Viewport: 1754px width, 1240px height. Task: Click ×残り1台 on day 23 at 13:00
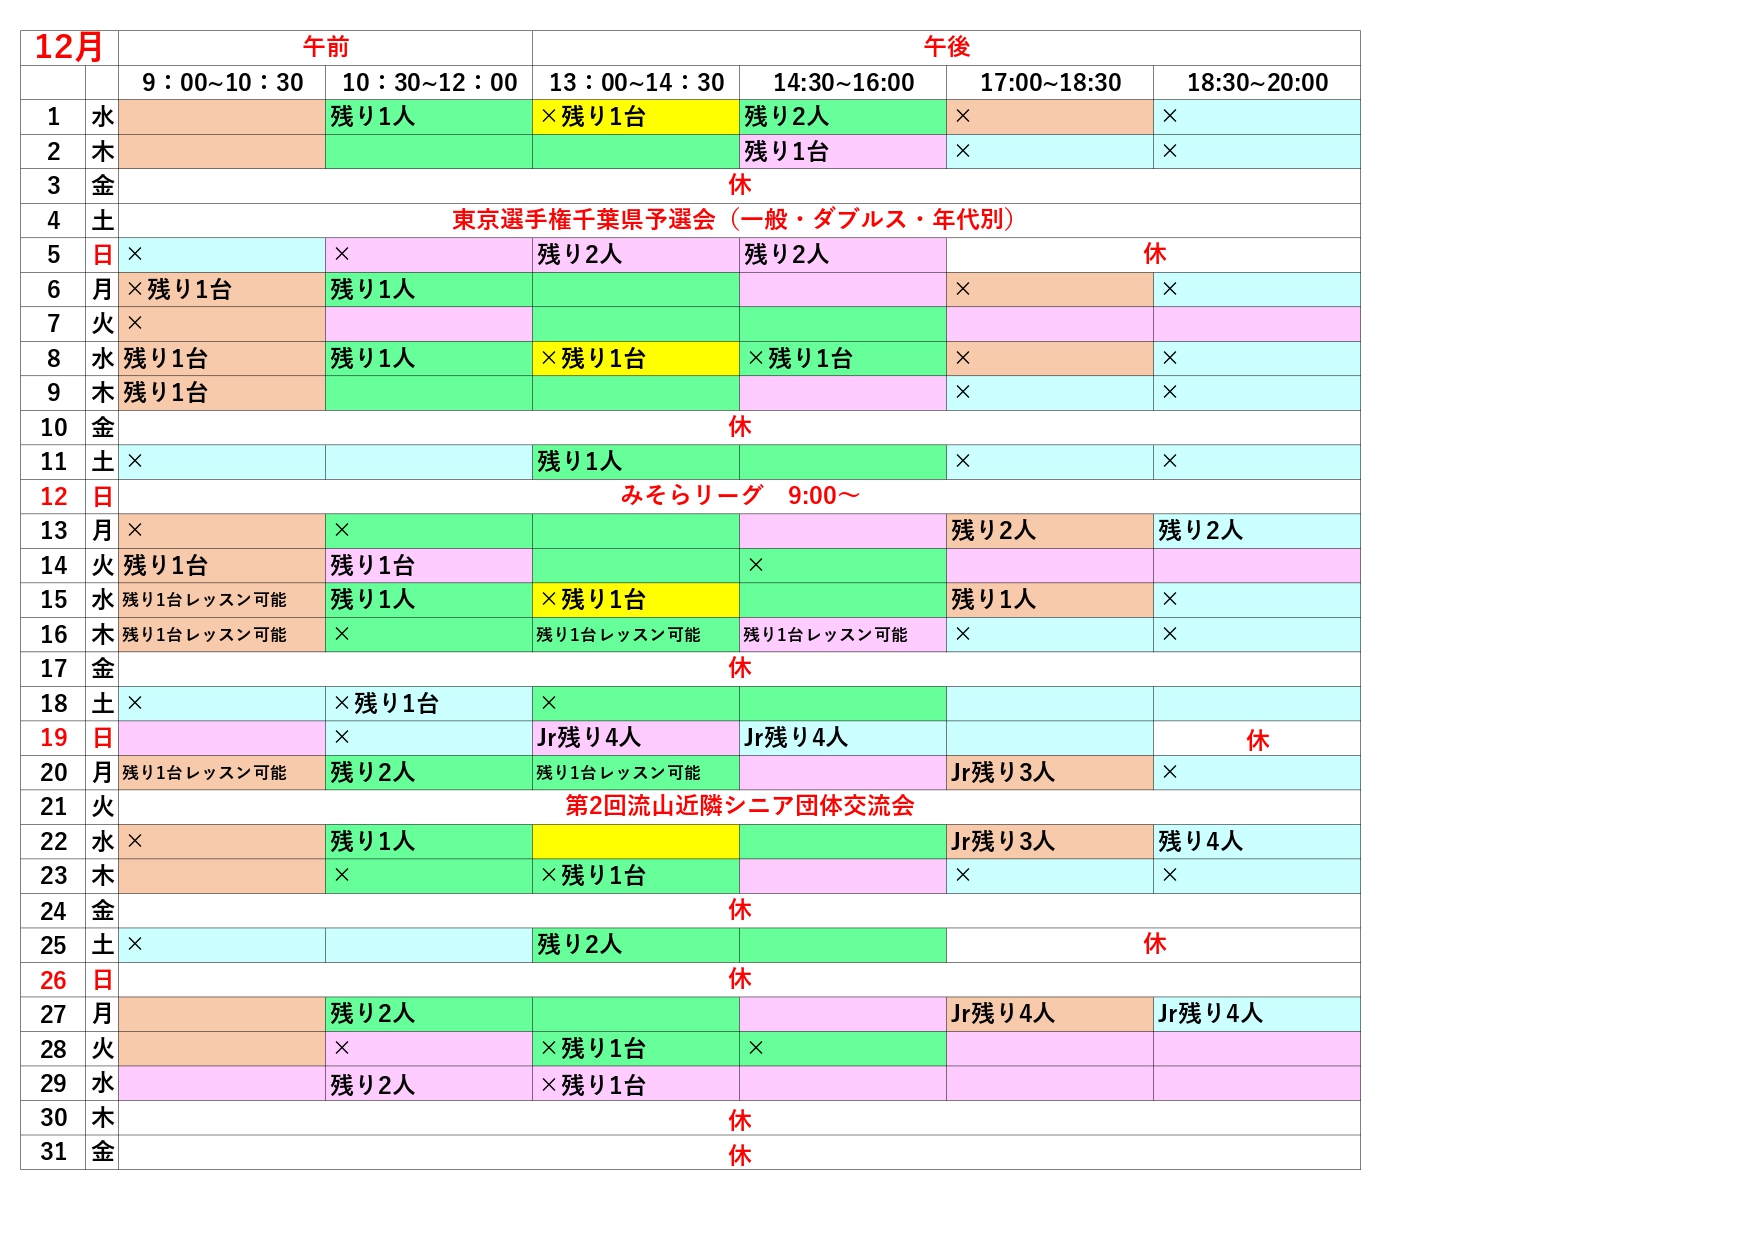(x=593, y=876)
